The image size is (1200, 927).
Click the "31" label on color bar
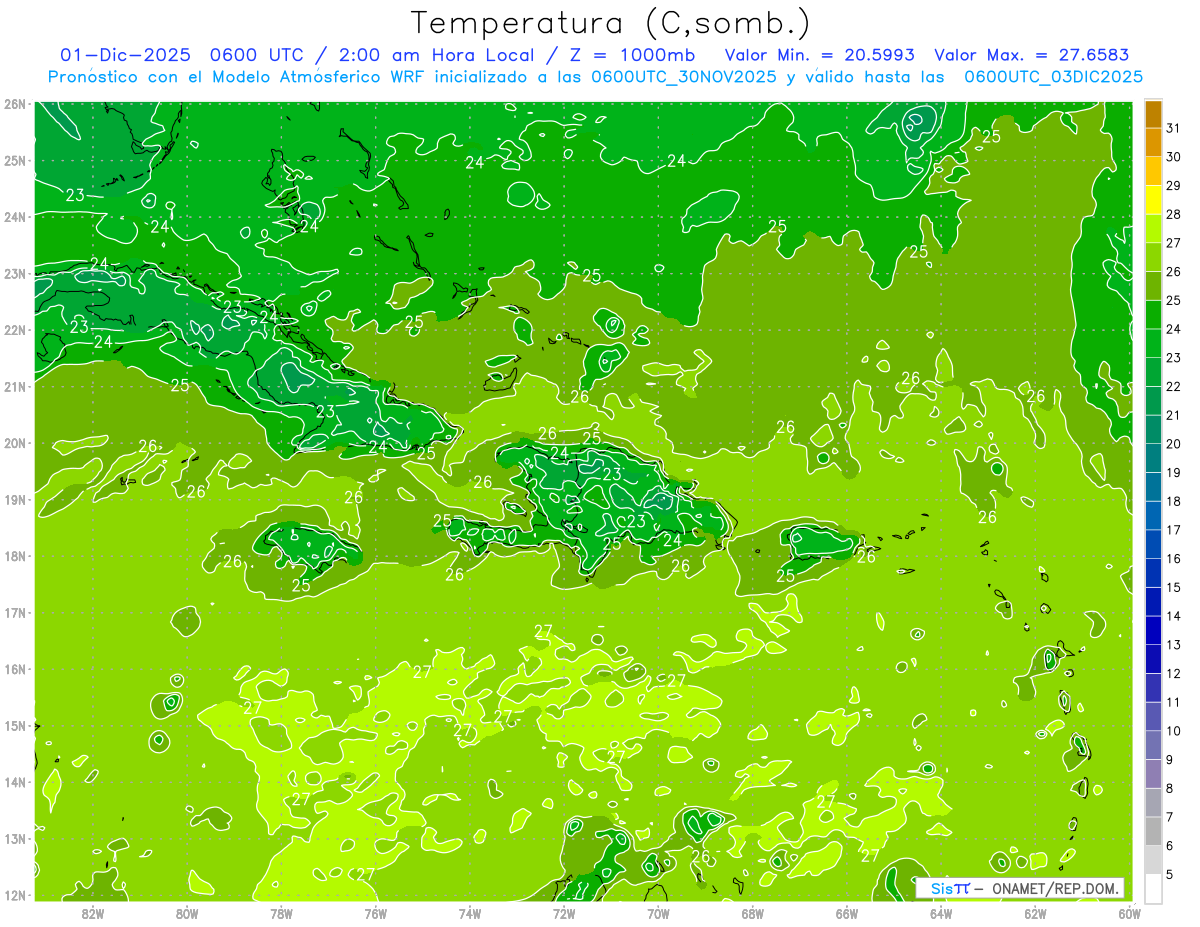click(1174, 128)
